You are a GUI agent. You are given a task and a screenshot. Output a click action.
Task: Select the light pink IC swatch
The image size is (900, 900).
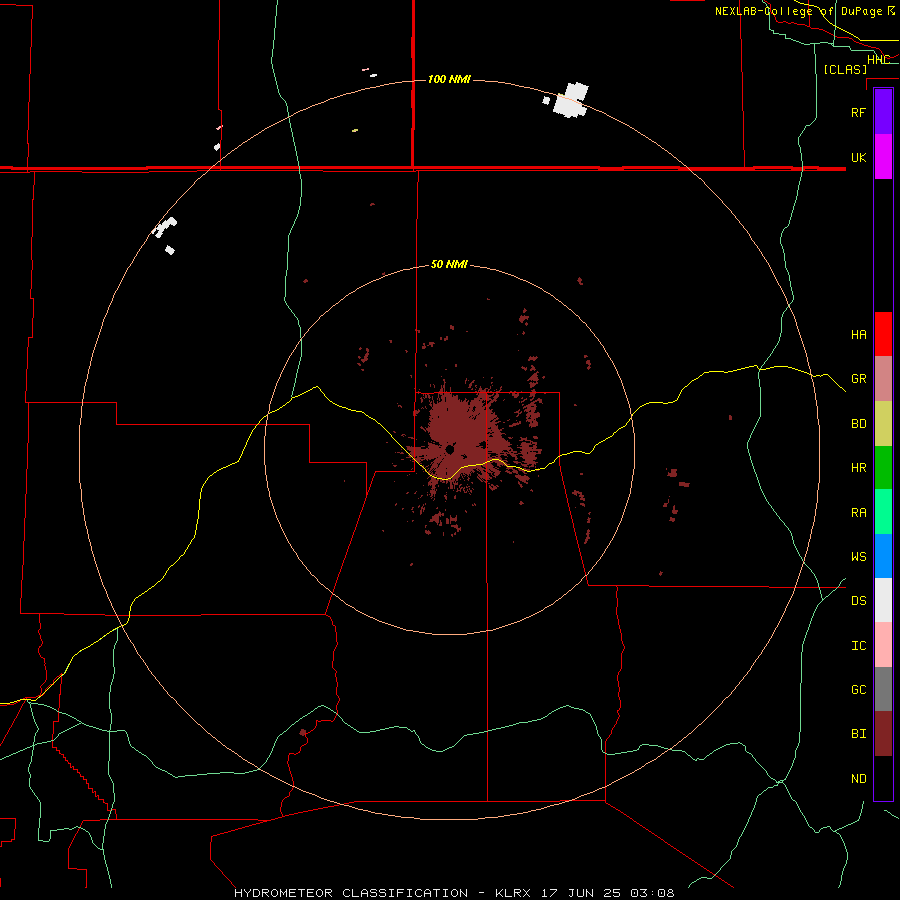[x=883, y=645]
